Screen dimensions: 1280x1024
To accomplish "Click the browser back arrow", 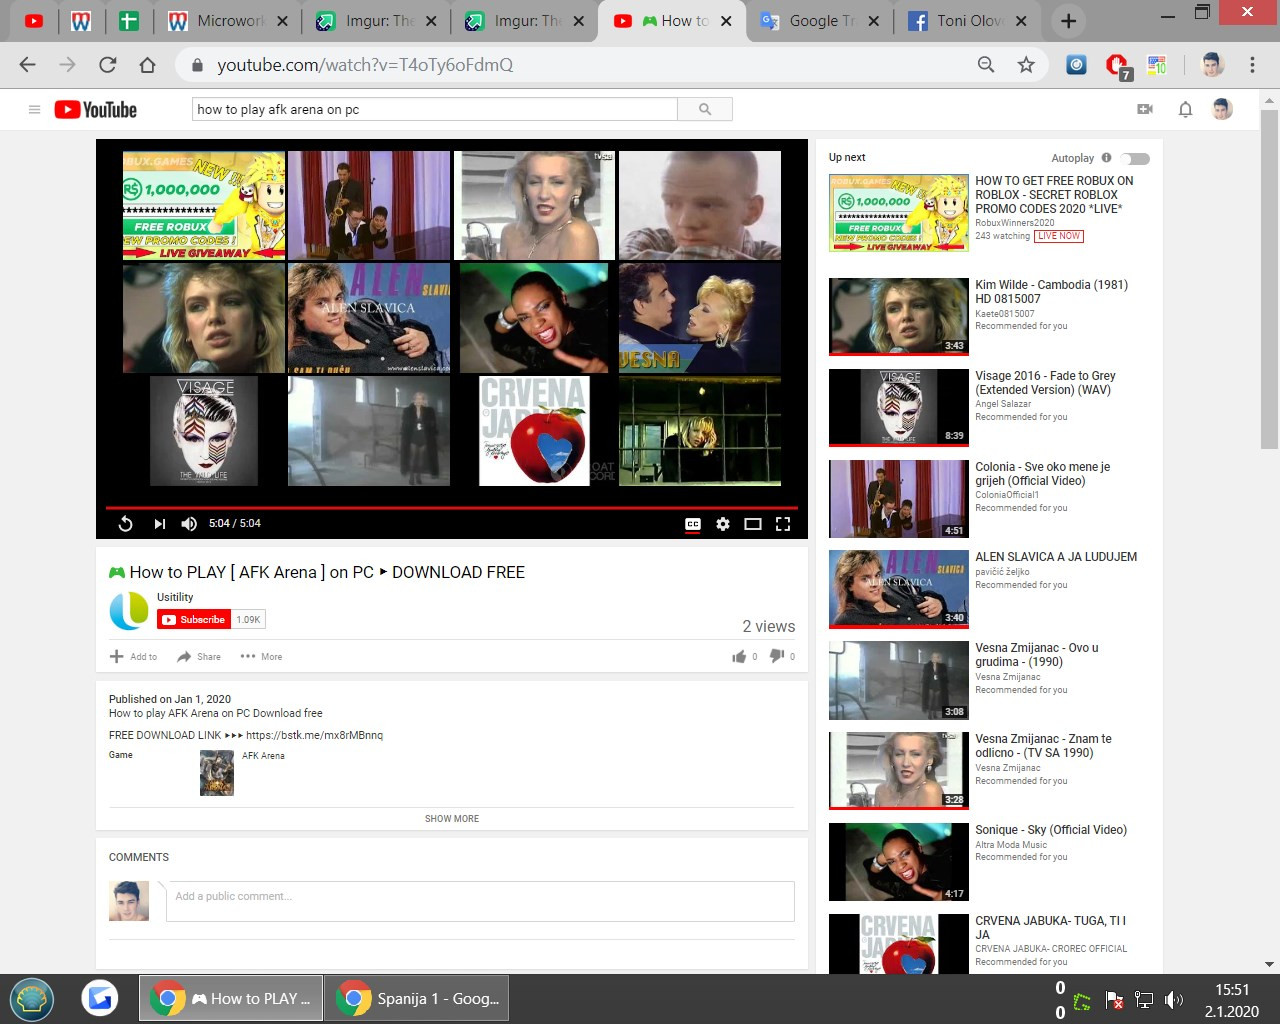I will click(x=28, y=65).
